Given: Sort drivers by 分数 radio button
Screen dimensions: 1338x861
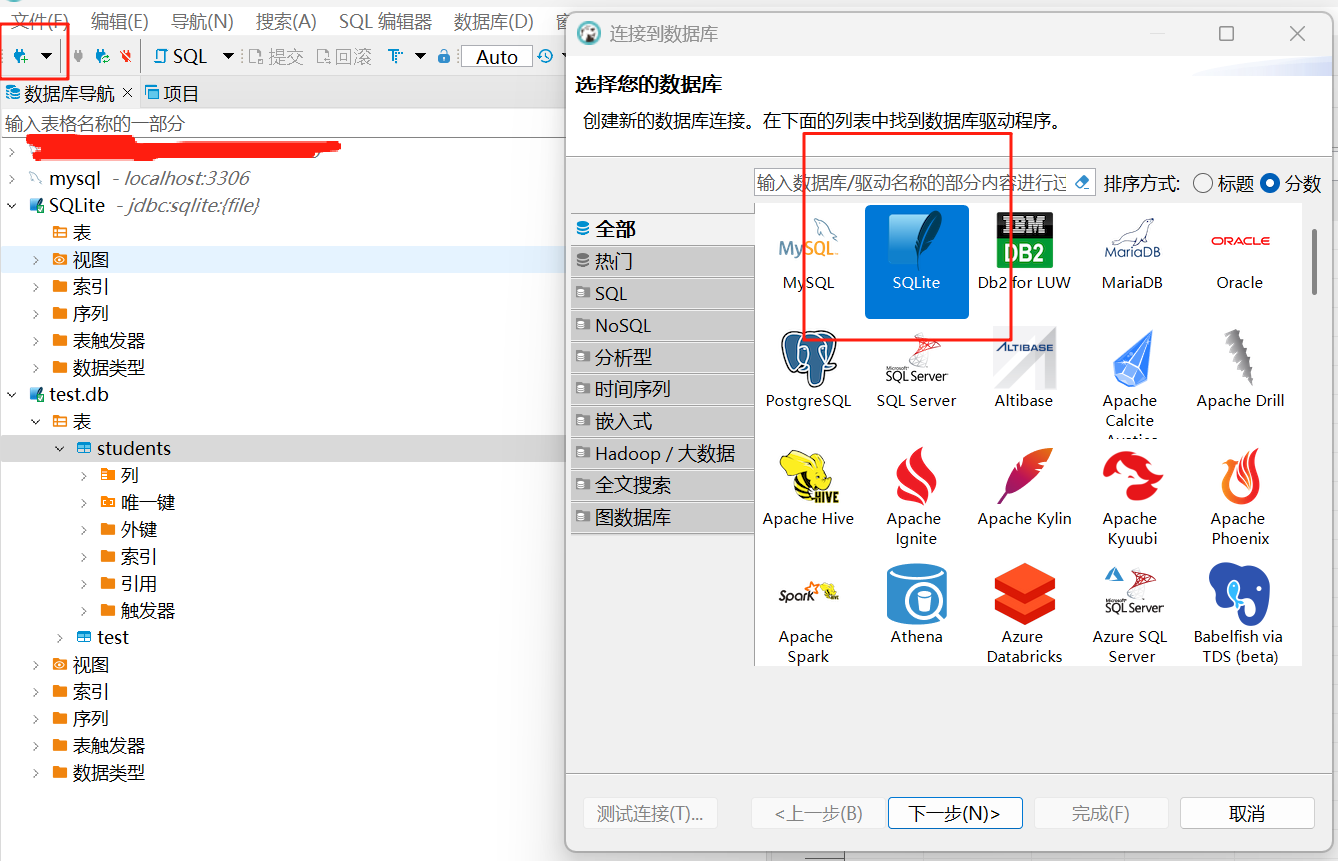Looking at the screenshot, I should pos(1270,183).
